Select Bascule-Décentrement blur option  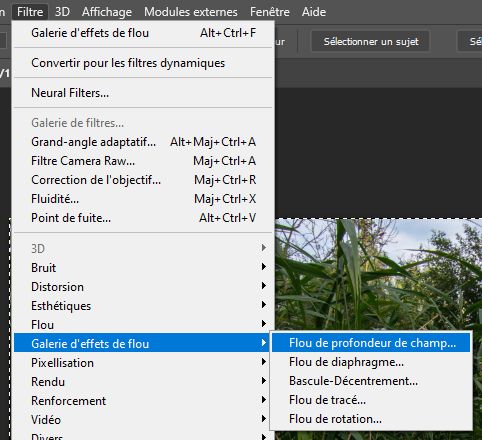coord(371,381)
